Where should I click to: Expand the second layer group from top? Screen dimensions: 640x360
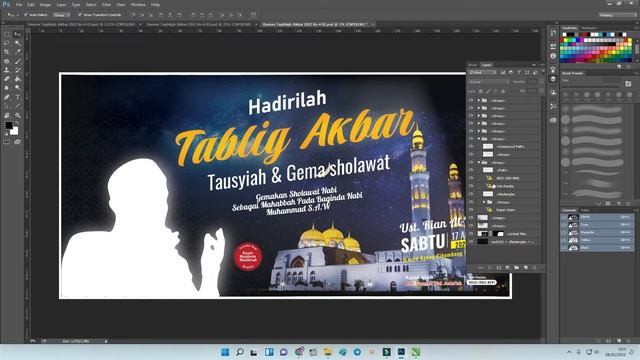click(478, 108)
